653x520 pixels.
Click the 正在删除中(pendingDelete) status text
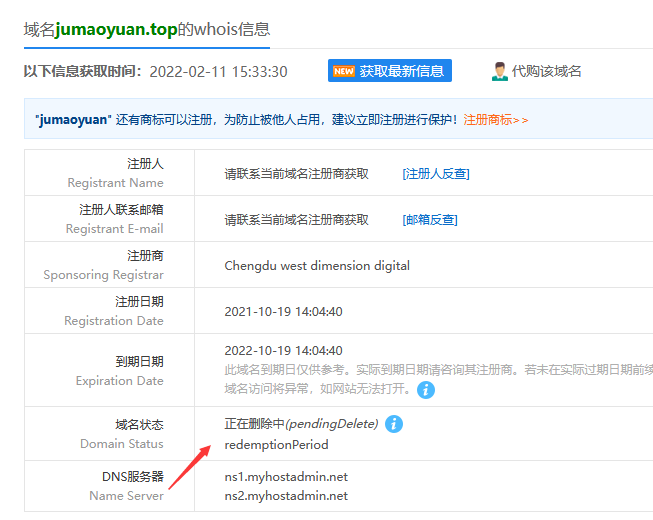pyautogui.click(x=301, y=424)
